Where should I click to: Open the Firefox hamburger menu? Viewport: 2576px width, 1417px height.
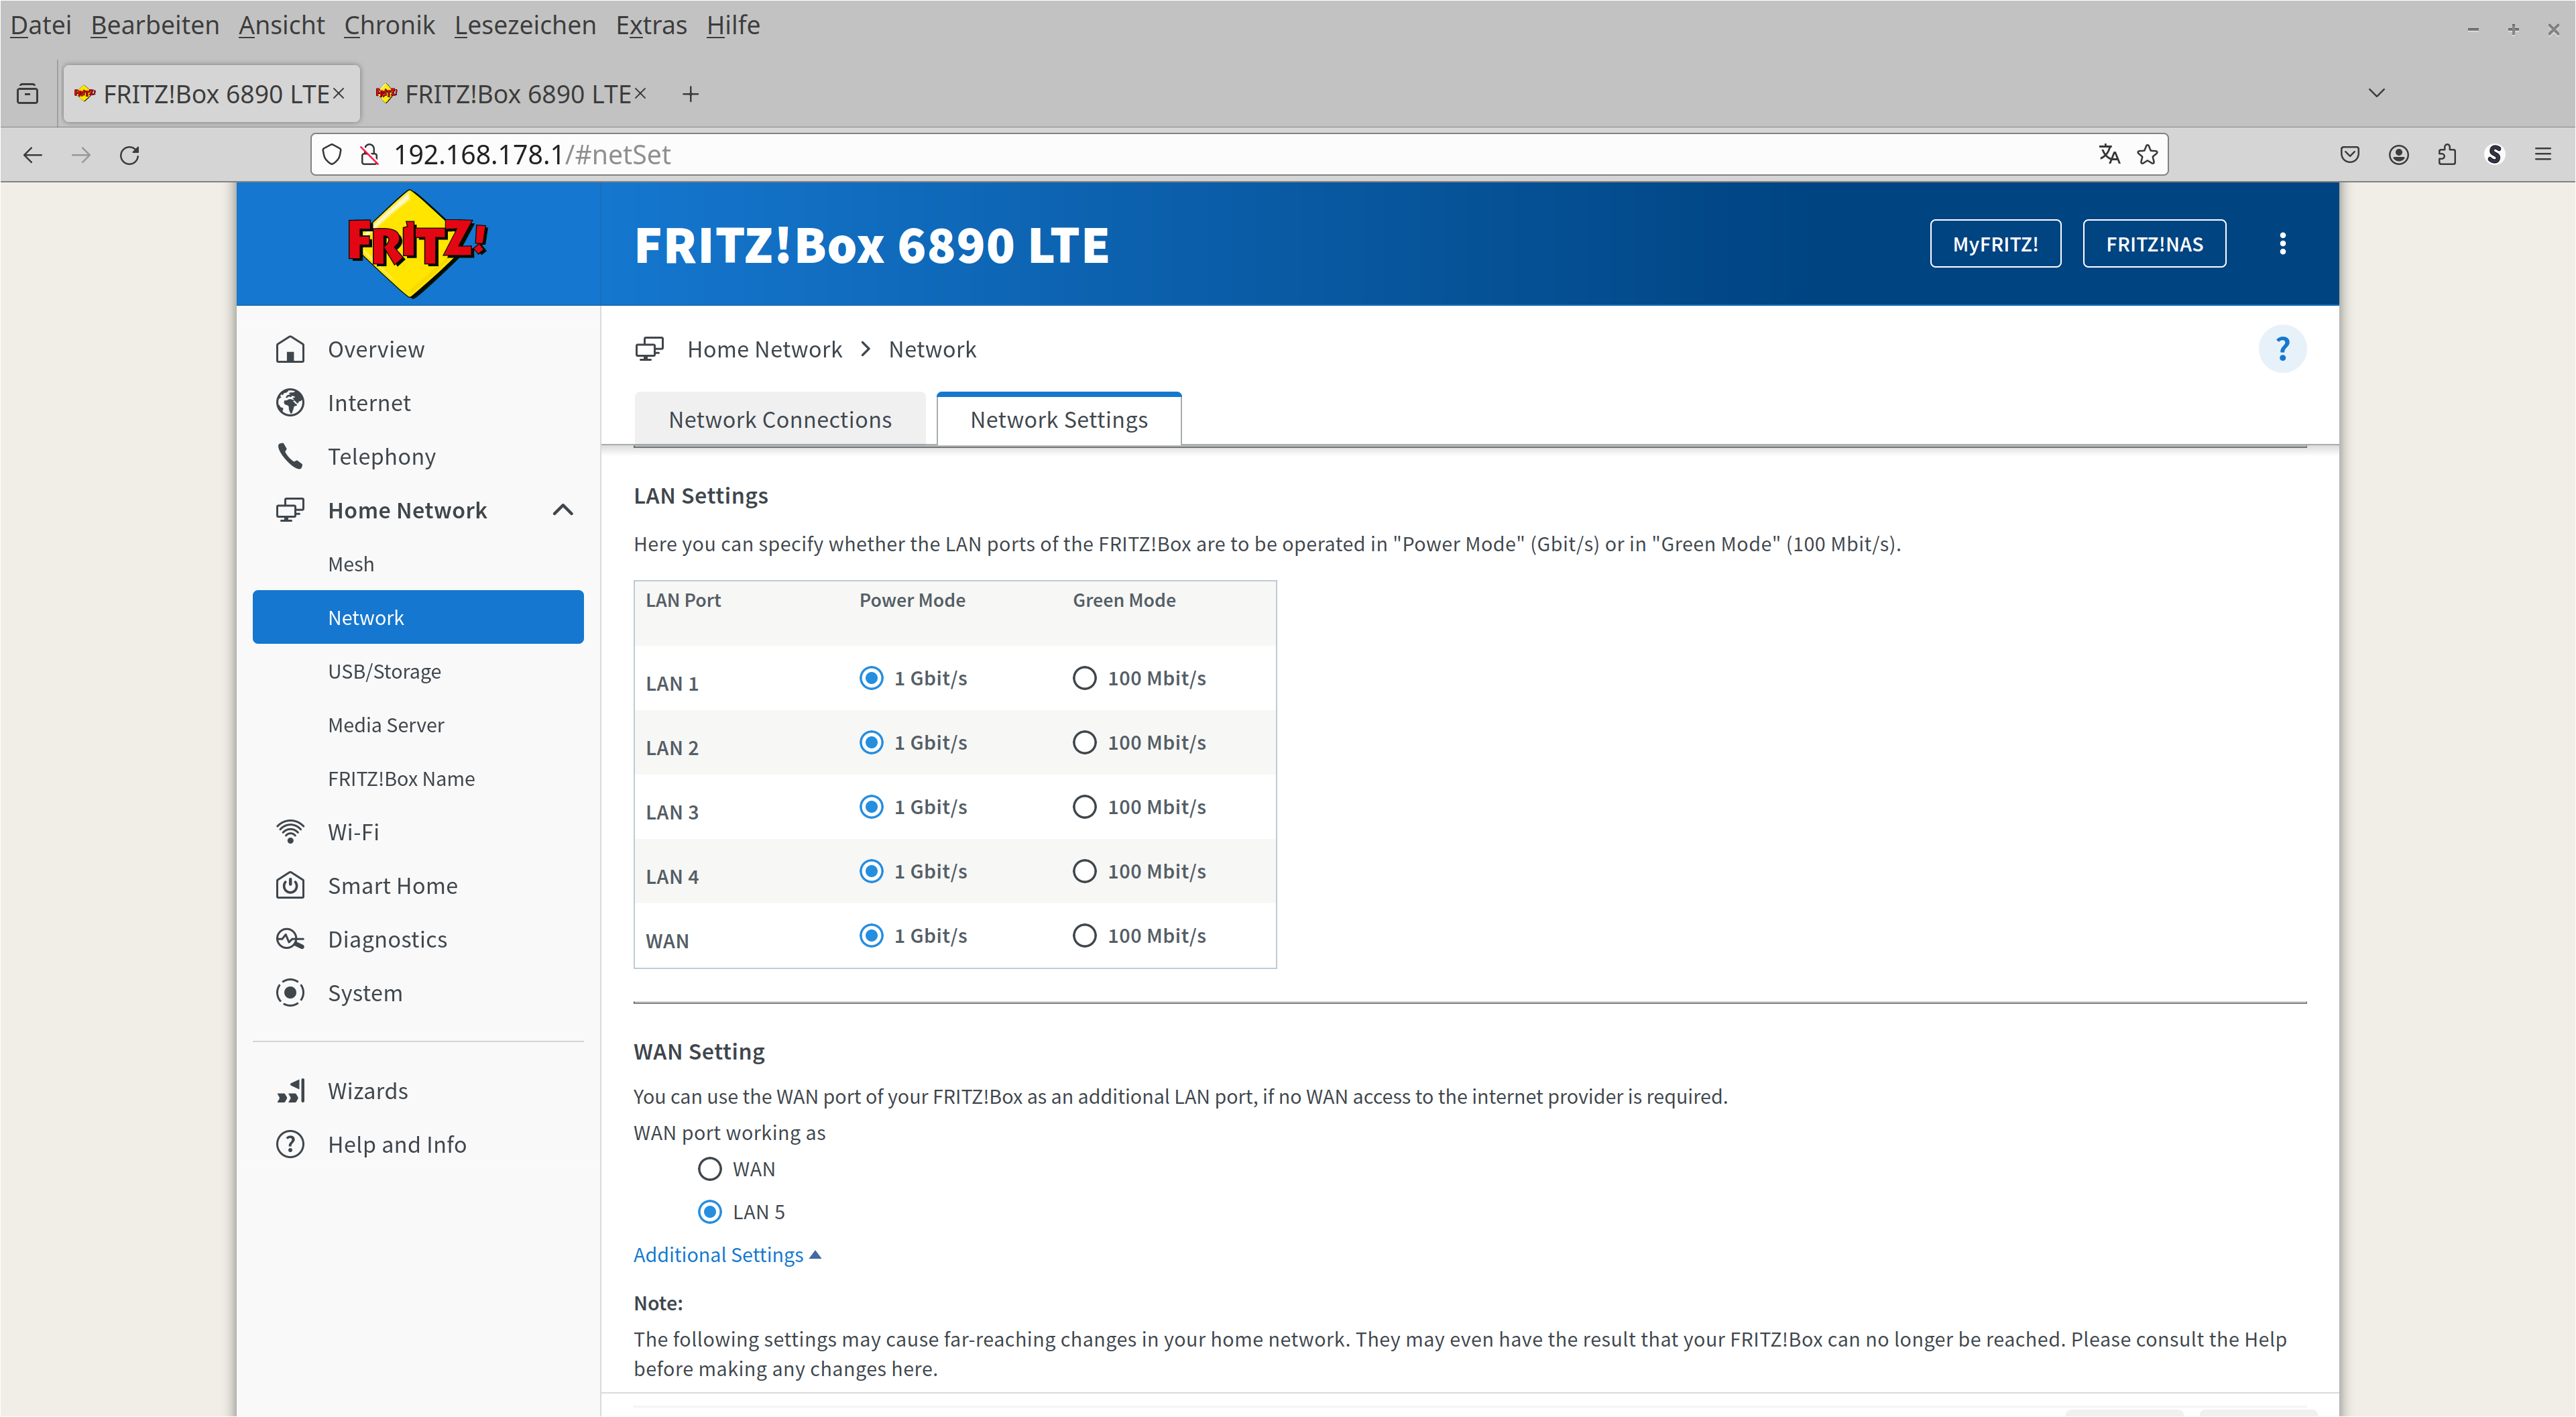tap(2543, 155)
